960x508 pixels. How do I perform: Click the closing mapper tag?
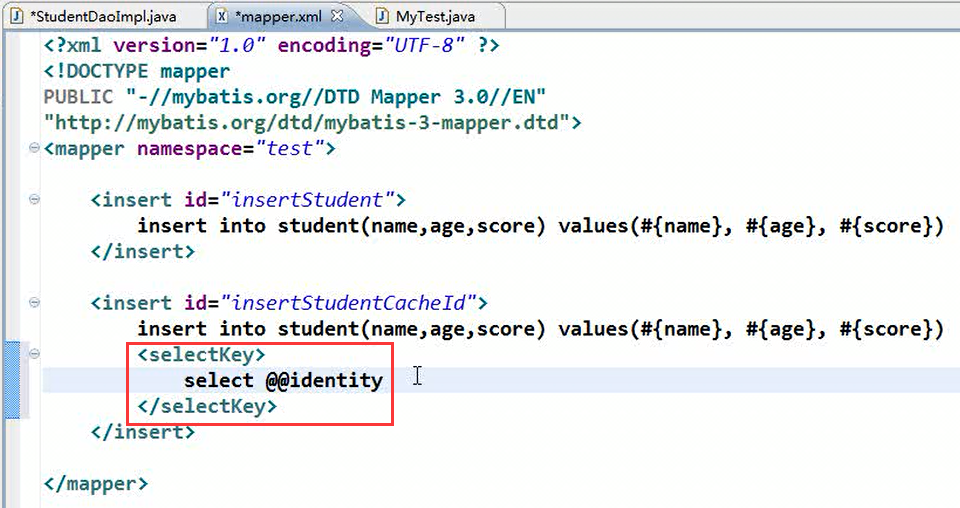[96, 484]
